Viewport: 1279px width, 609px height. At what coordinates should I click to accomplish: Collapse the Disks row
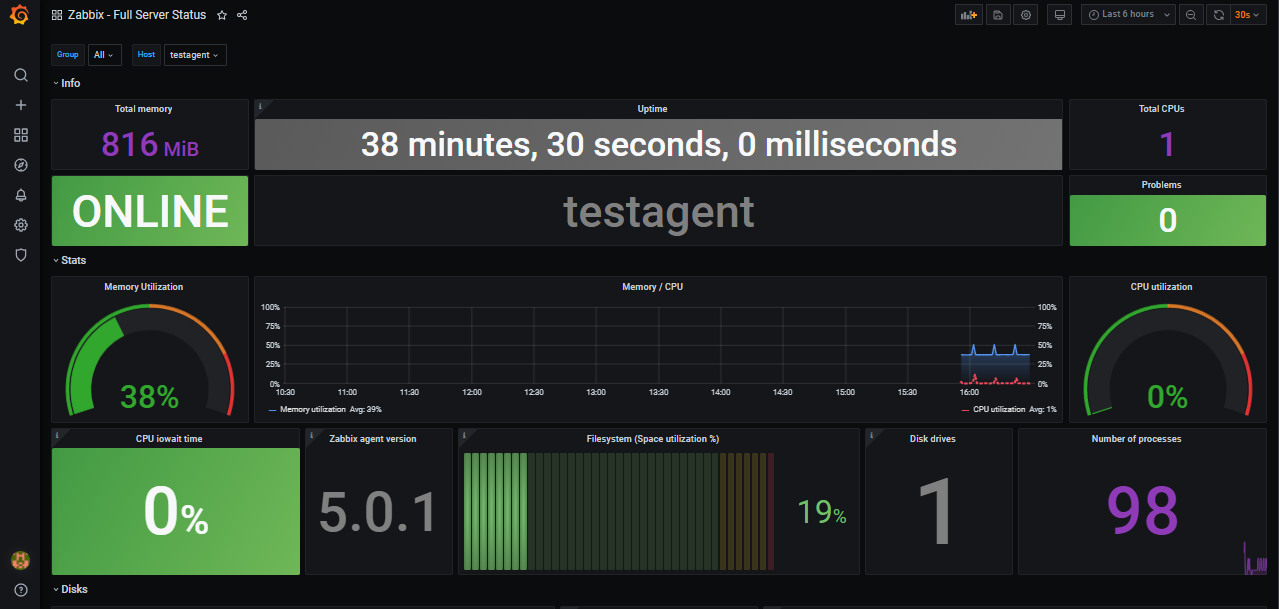70,589
